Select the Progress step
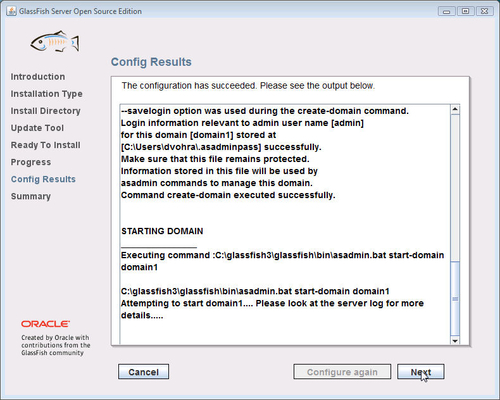Image resolution: width=500 pixels, height=400 pixels. click(x=31, y=162)
